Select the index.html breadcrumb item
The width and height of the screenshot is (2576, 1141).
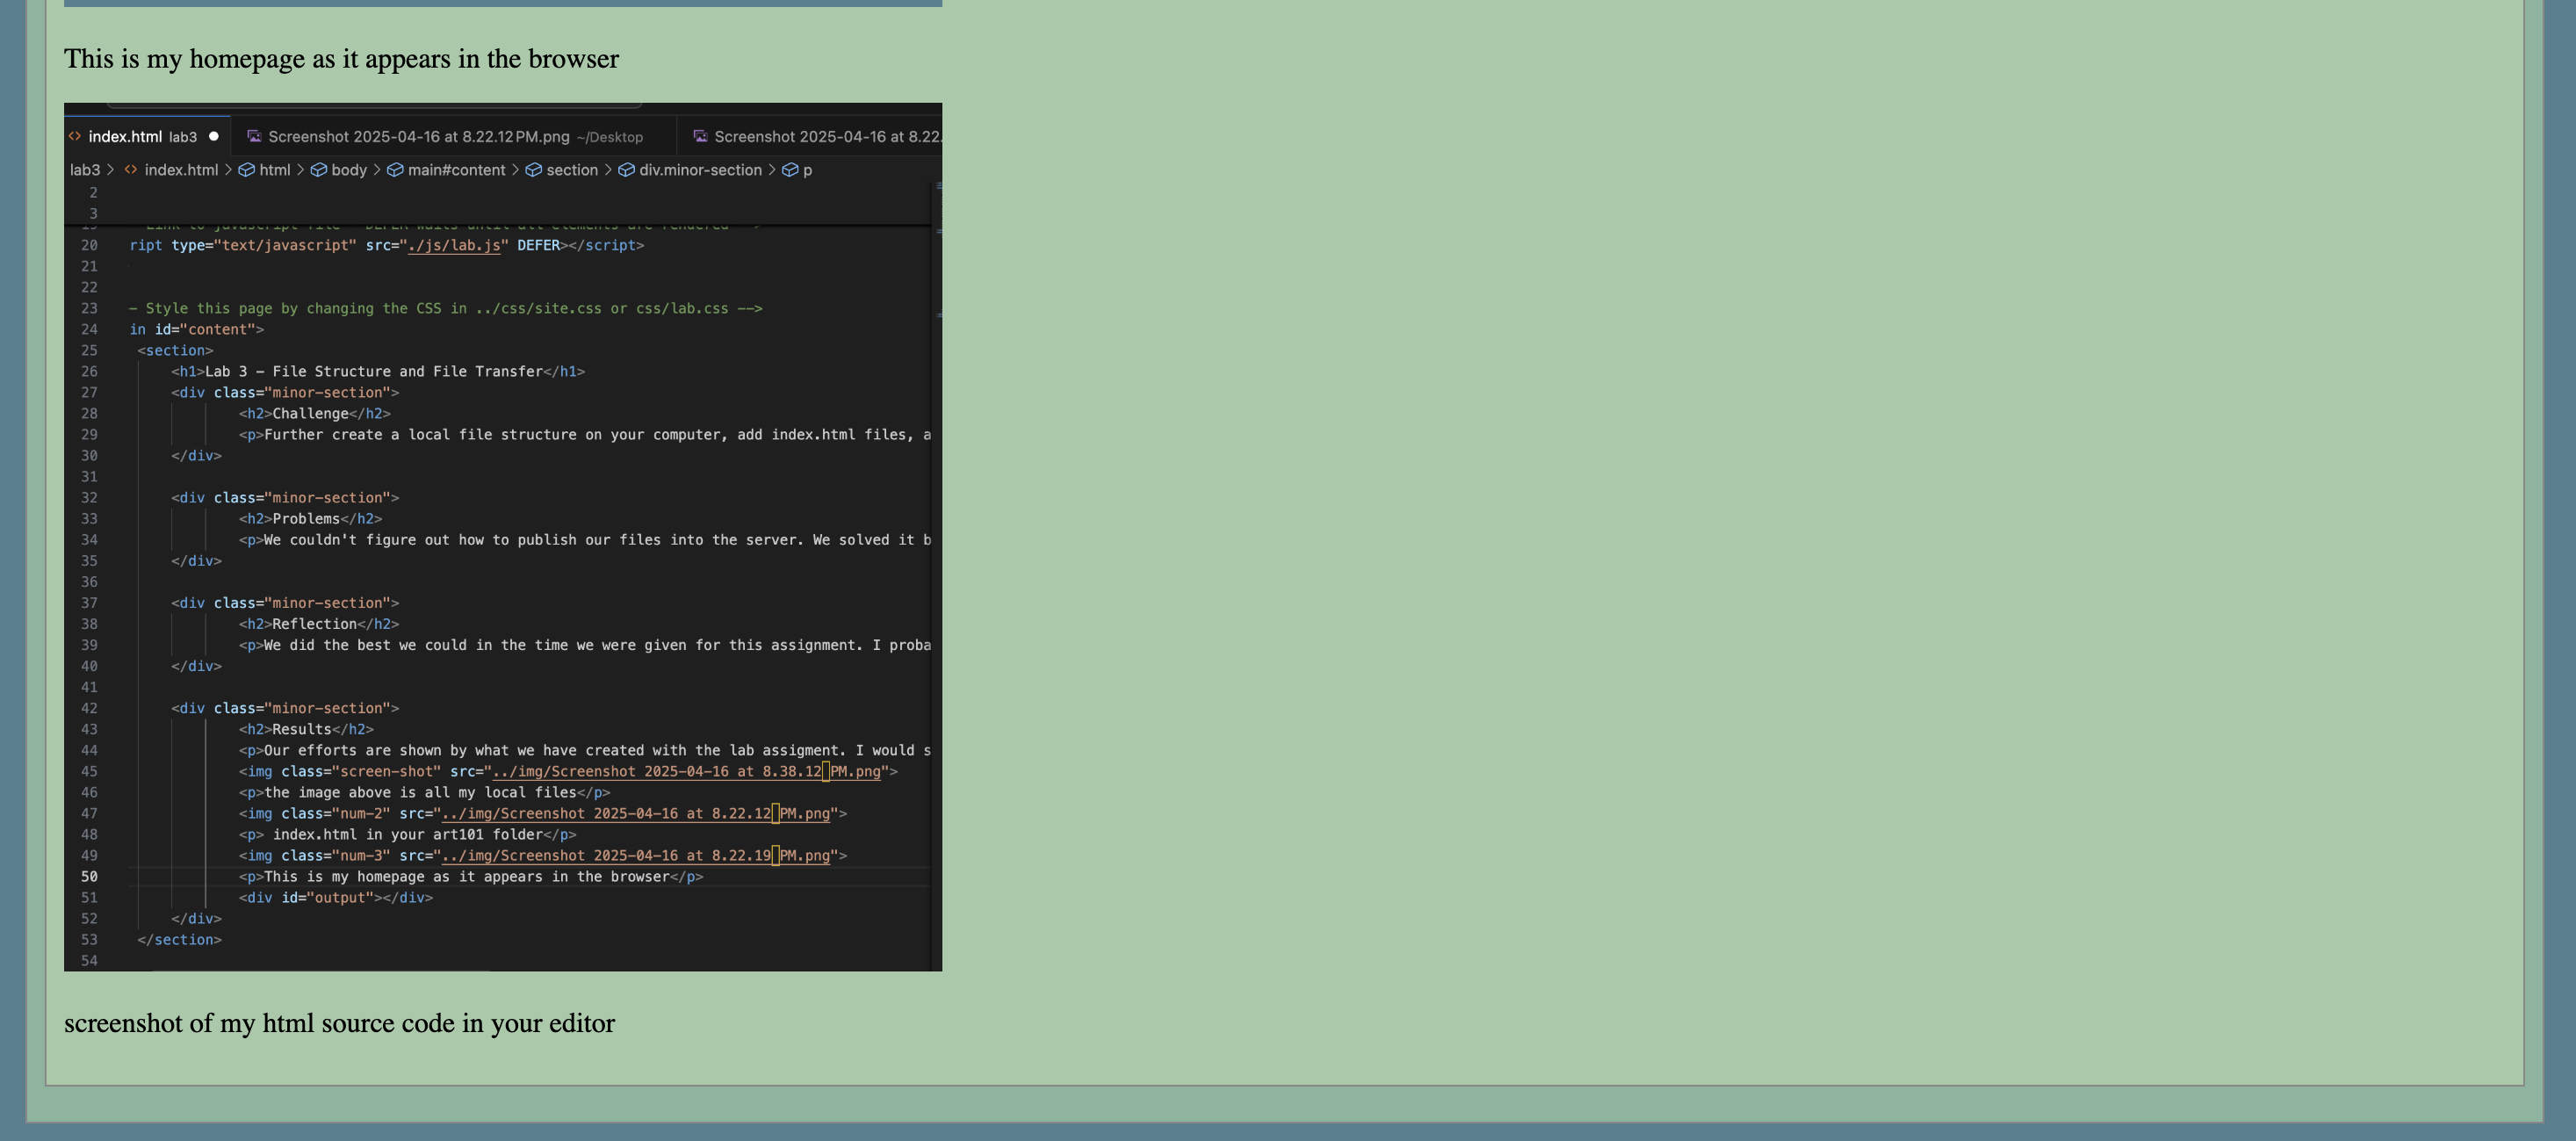[181, 170]
